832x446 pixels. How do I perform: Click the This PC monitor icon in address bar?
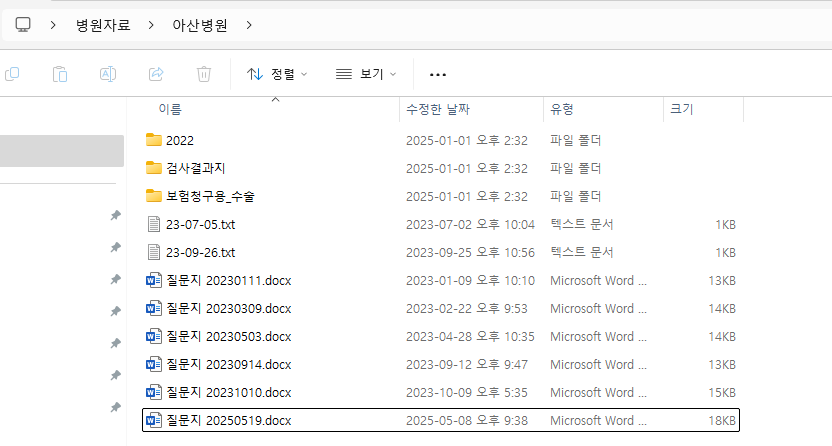(23, 25)
